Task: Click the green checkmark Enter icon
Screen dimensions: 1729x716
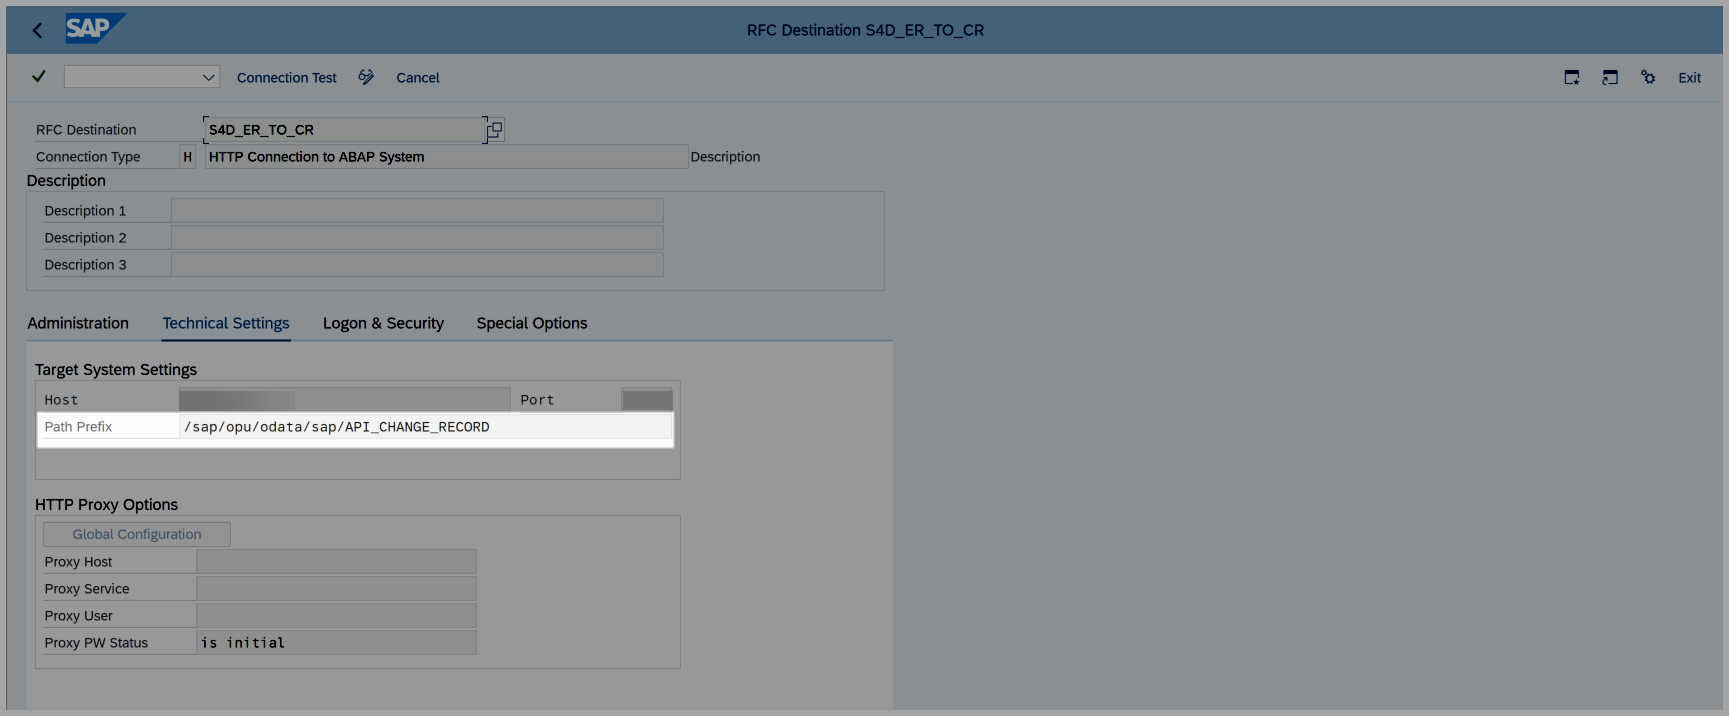Action: (x=39, y=77)
